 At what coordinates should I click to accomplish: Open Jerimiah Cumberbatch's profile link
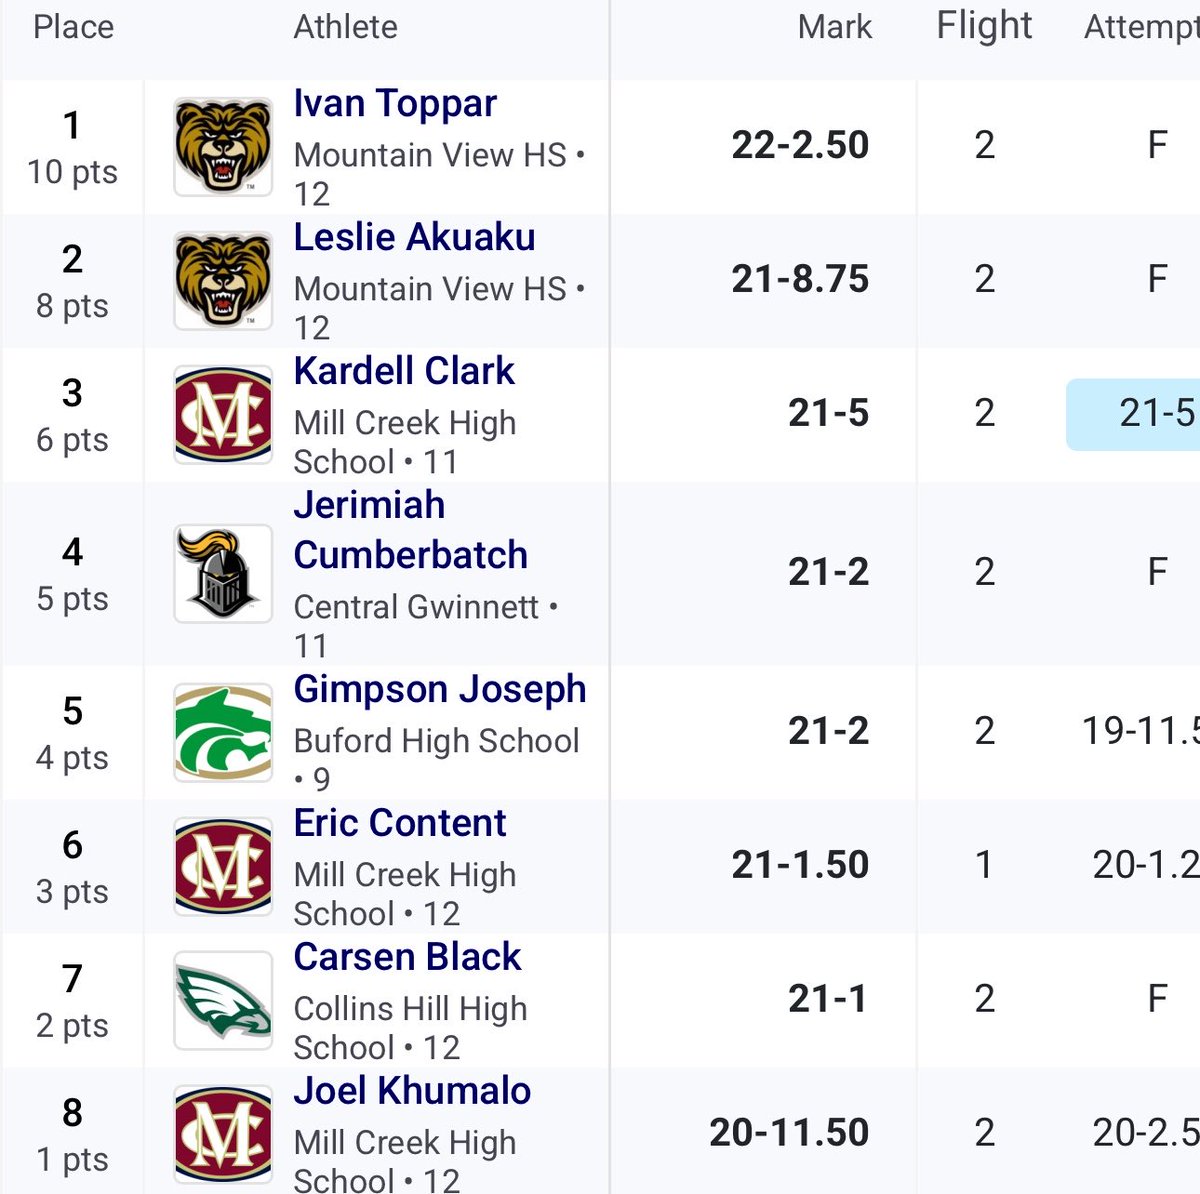tap(410, 530)
